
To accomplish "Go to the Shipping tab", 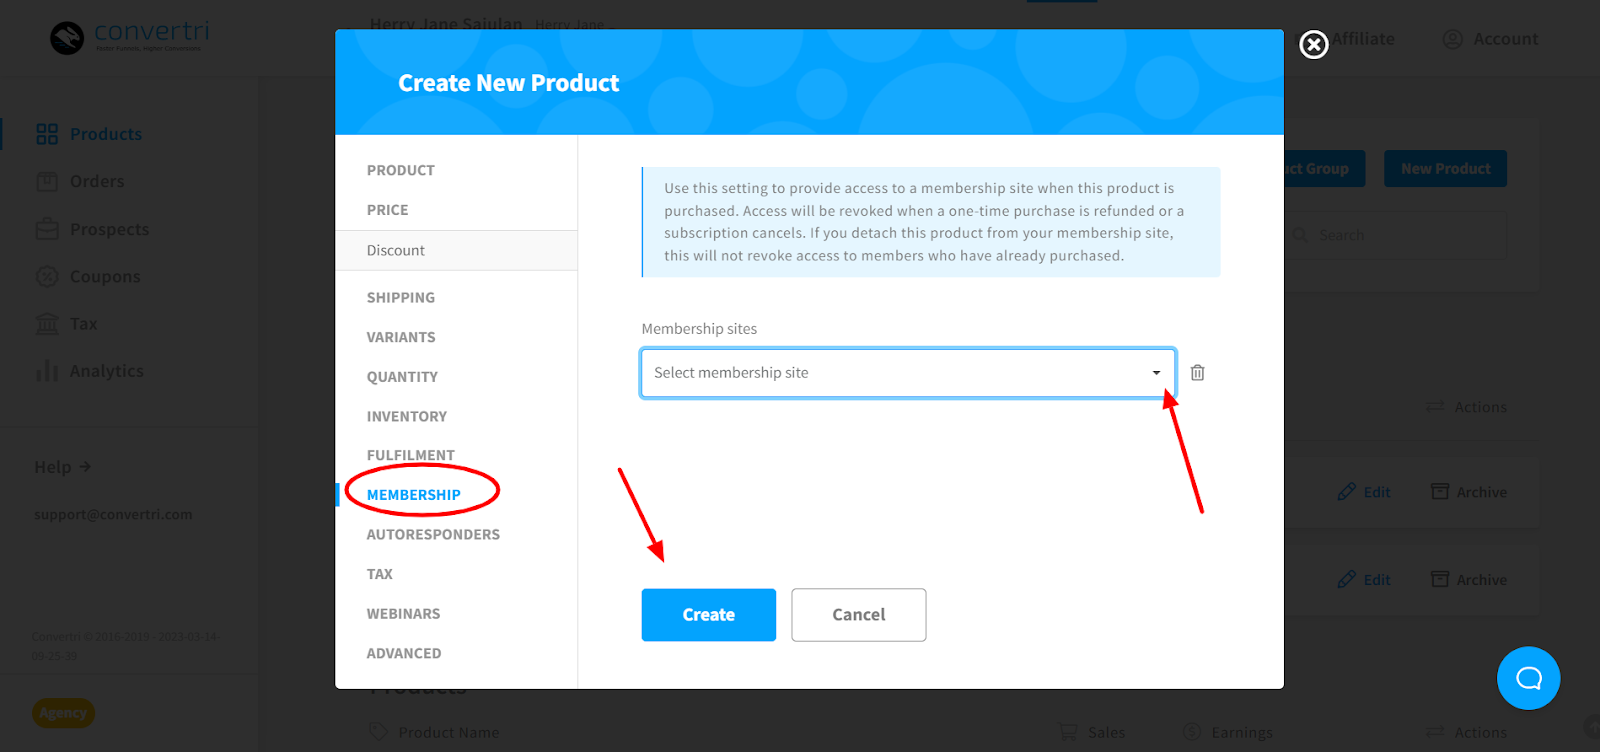I will (400, 298).
